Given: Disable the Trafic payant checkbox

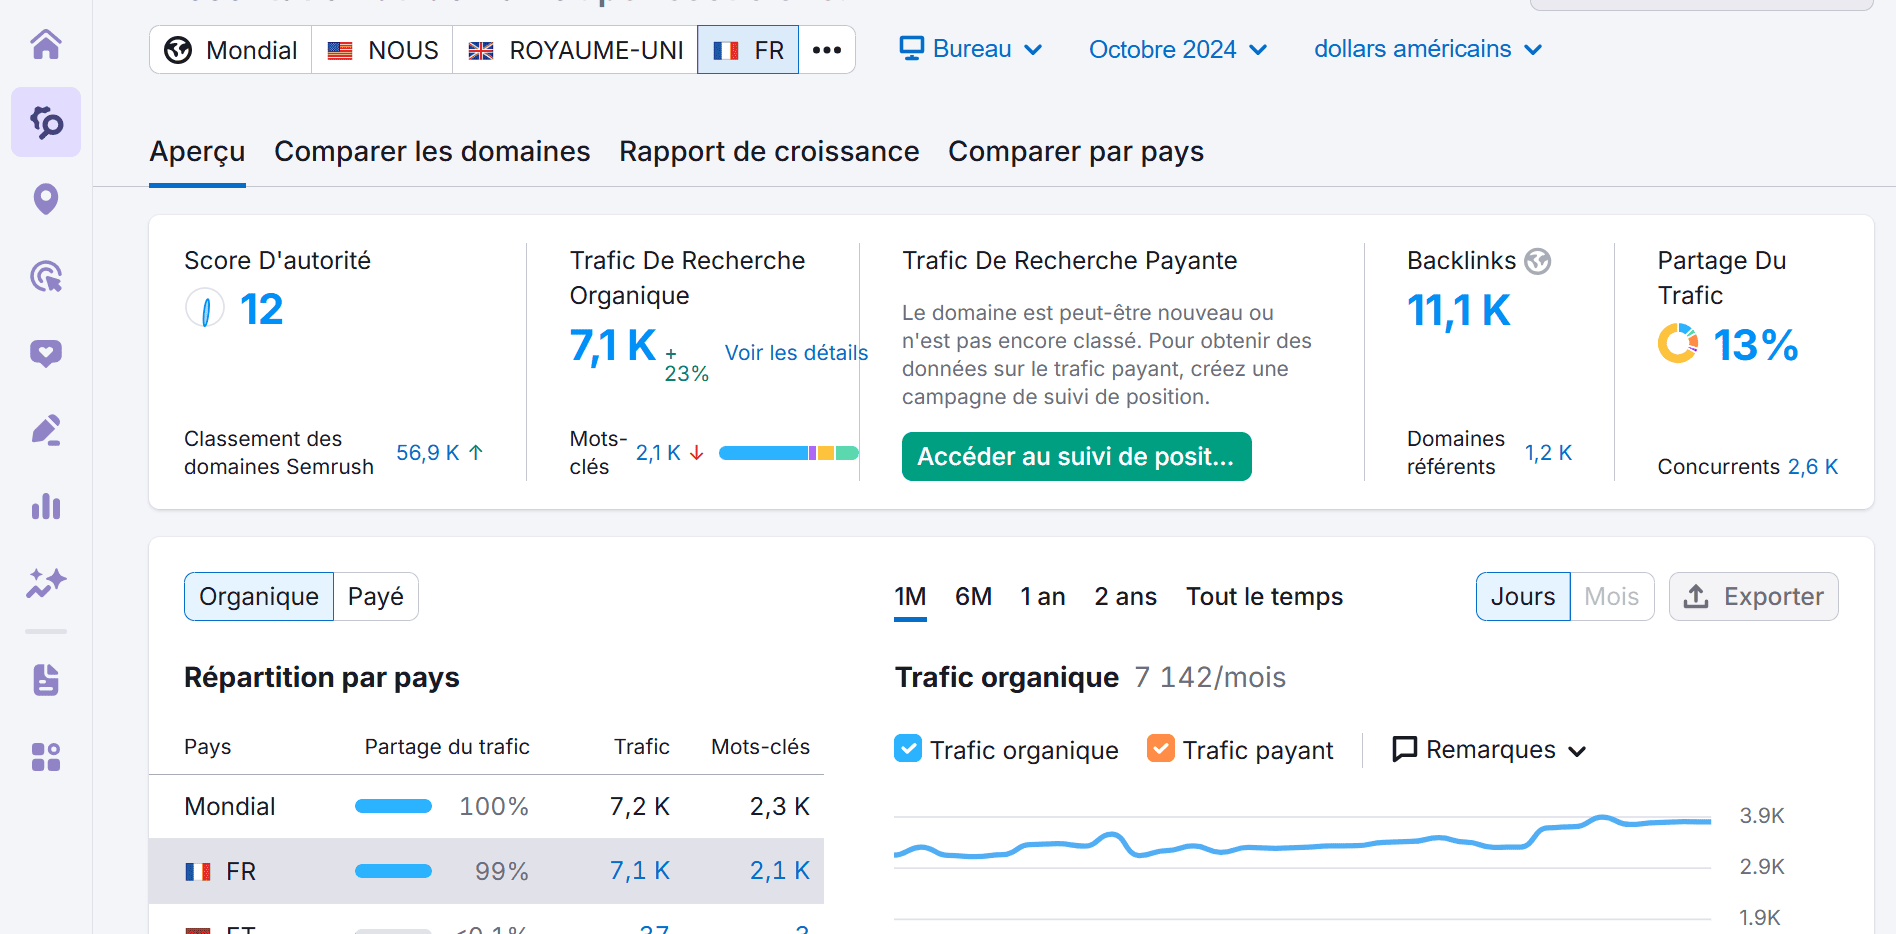Looking at the screenshot, I should click(x=1161, y=748).
